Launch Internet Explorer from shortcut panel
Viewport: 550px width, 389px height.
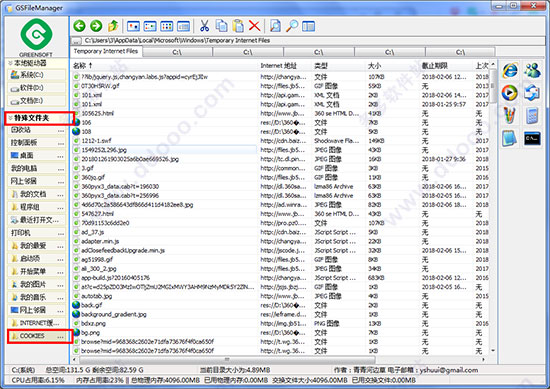[x=510, y=70]
